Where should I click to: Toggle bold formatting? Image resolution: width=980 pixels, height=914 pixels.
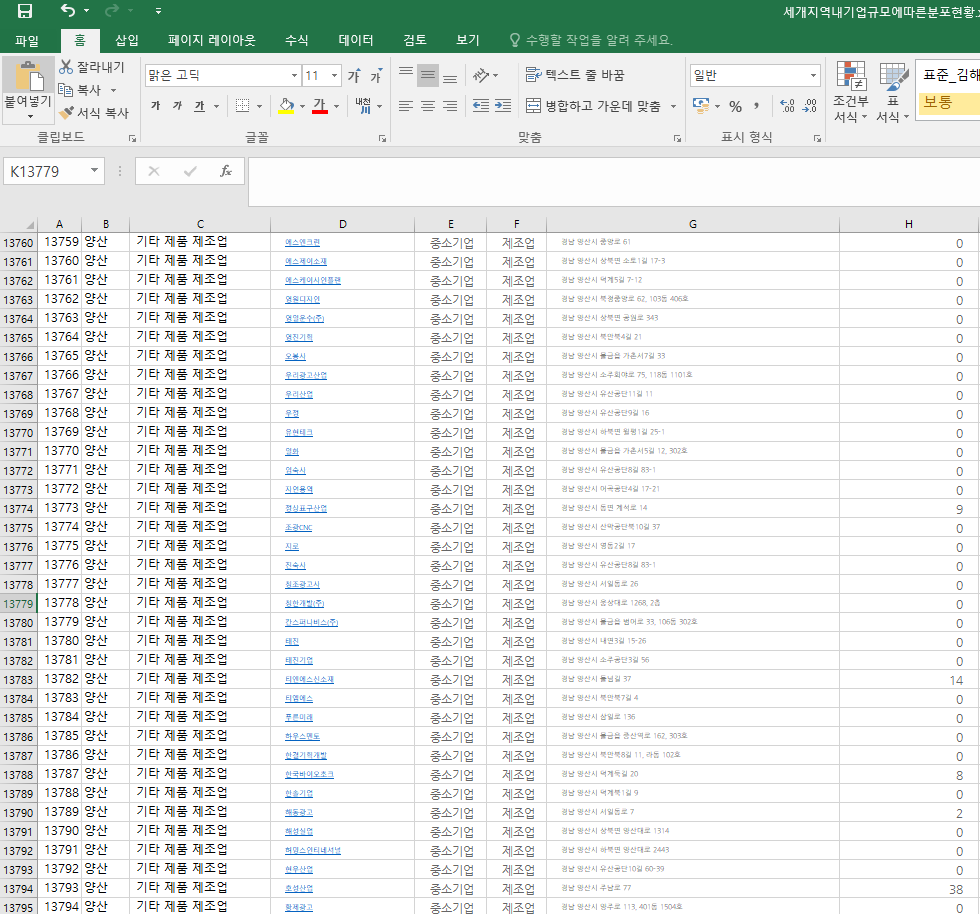(156, 106)
